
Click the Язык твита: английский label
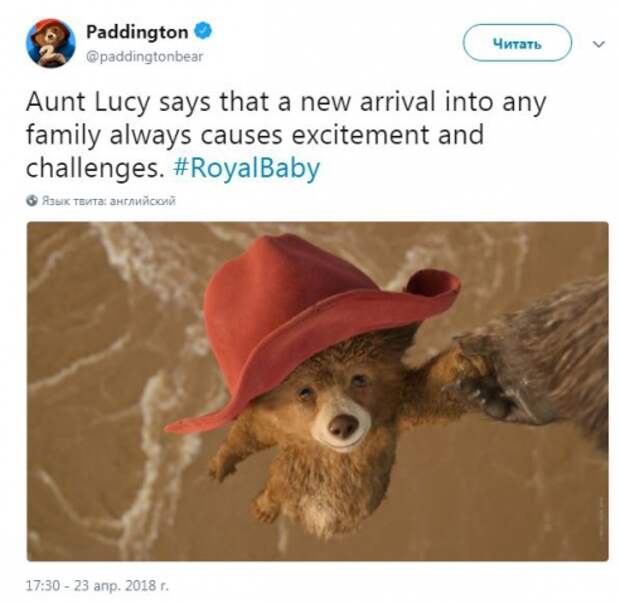click(108, 201)
